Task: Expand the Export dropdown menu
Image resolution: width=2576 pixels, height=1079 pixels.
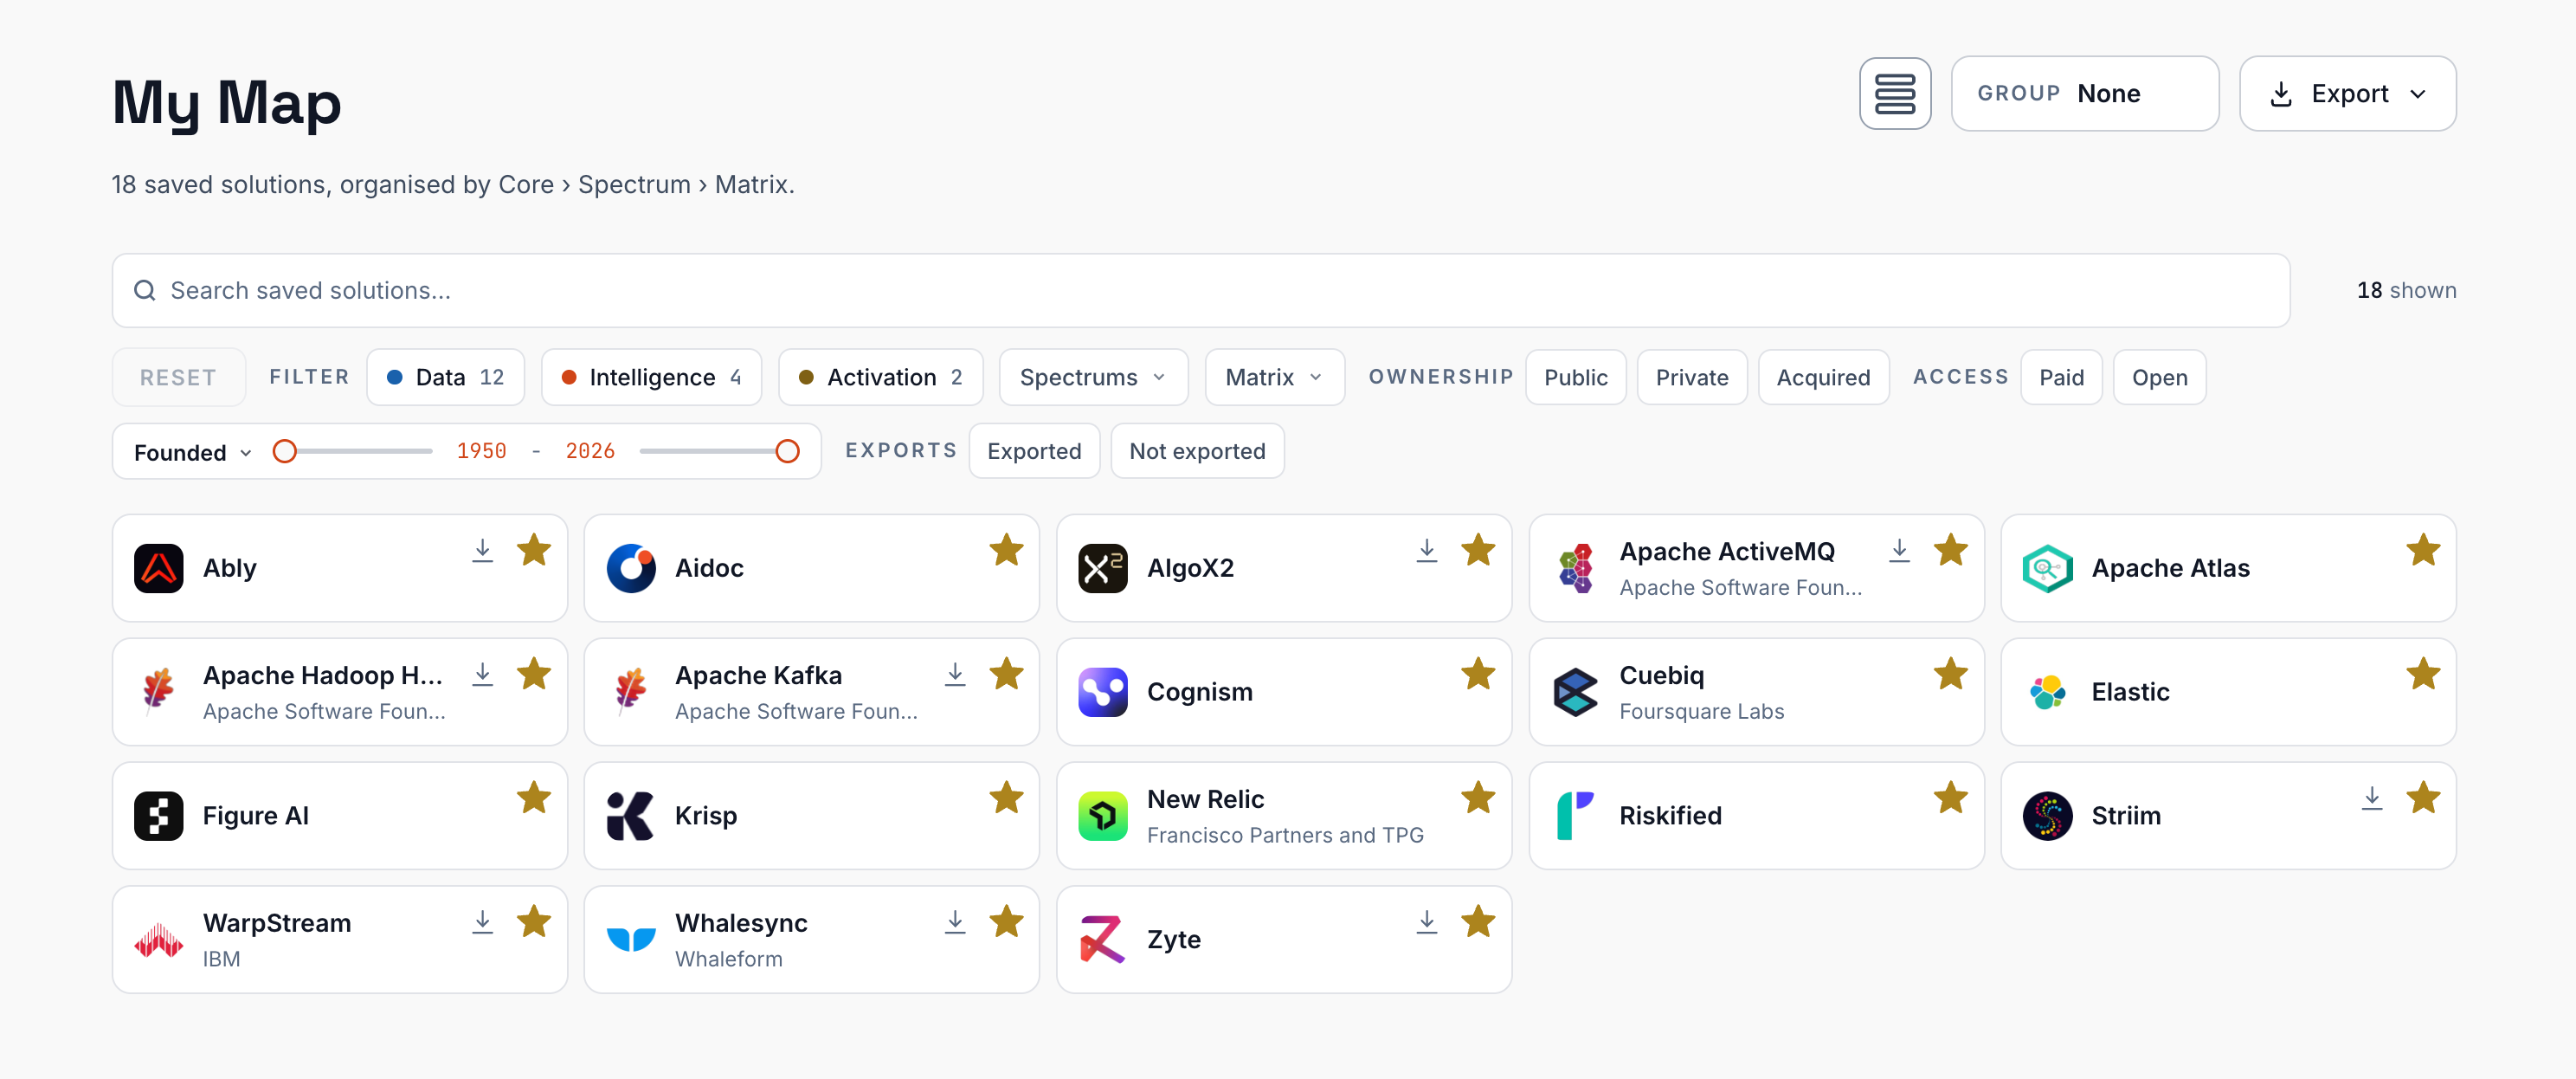Action: 2347,94
